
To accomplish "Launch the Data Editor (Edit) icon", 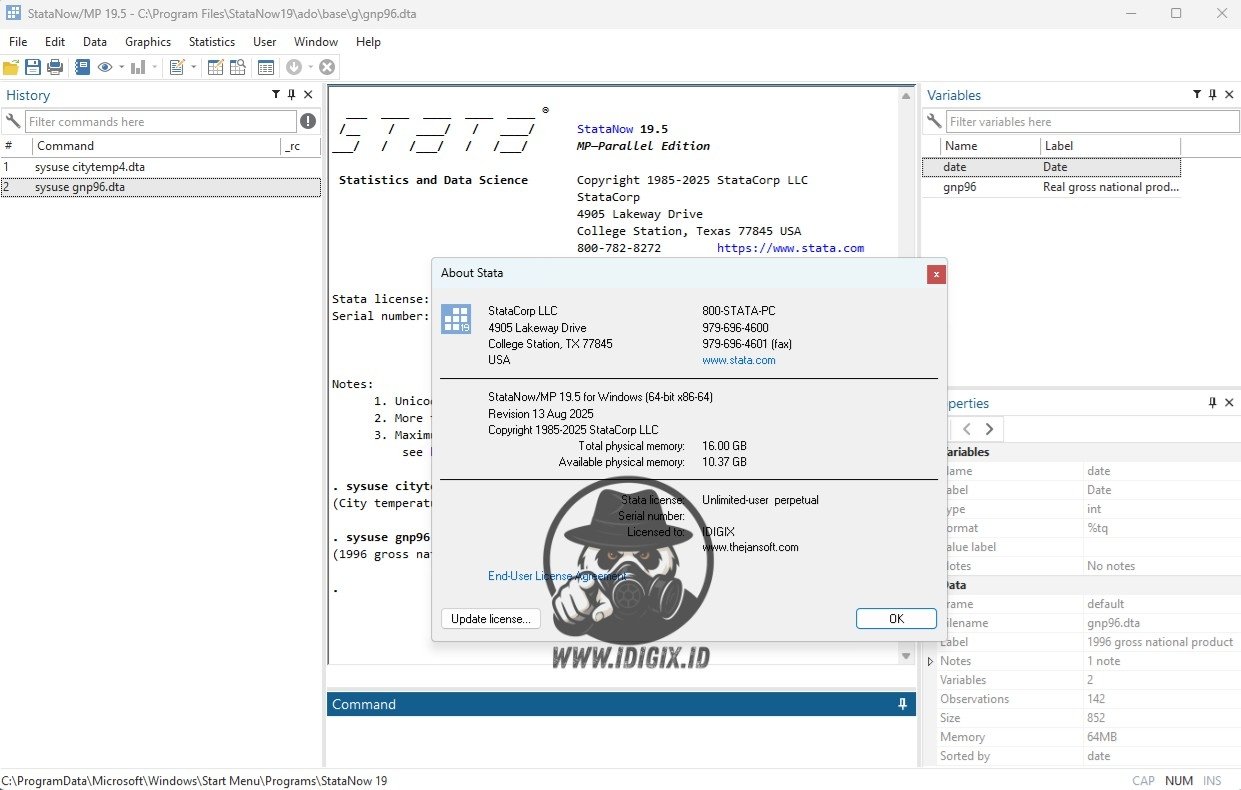I will coord(215,67).
